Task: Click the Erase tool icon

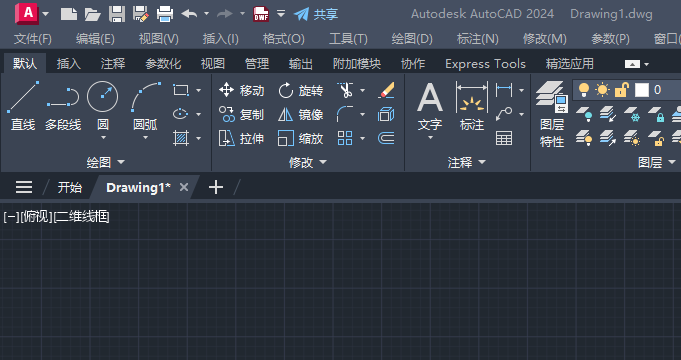Action: click(386, 90)
